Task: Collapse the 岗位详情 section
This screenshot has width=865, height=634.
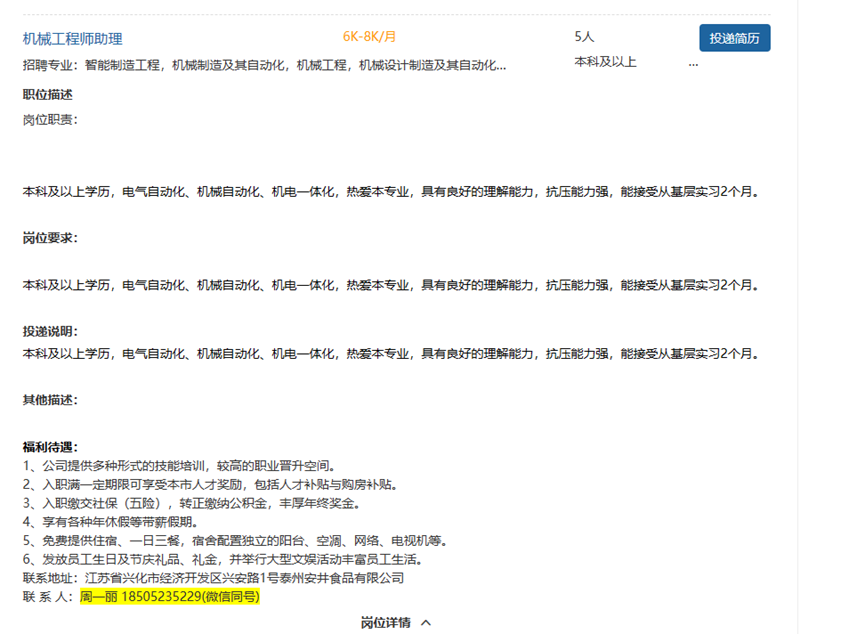Action: click(x=386, y=623)
